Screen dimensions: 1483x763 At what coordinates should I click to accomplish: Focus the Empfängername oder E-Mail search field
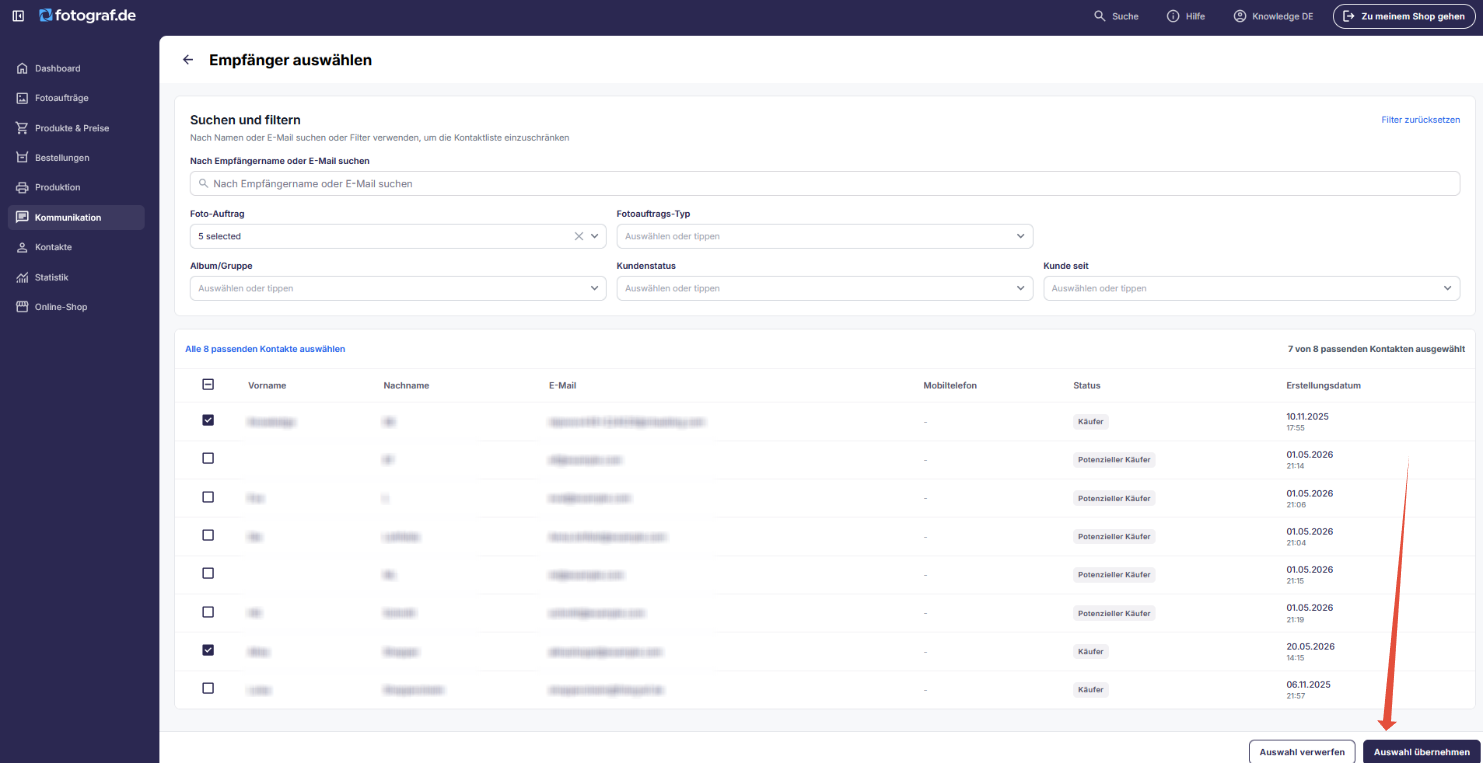coord(825,183)
